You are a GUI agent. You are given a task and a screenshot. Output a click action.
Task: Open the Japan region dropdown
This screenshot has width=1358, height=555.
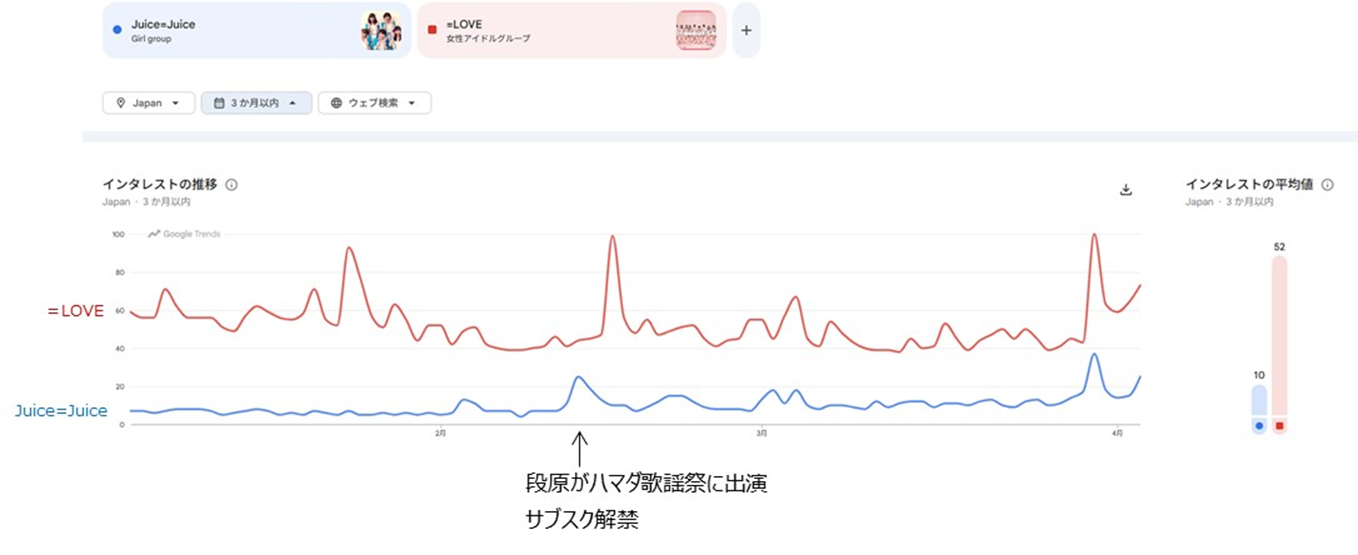pos(148,103)
